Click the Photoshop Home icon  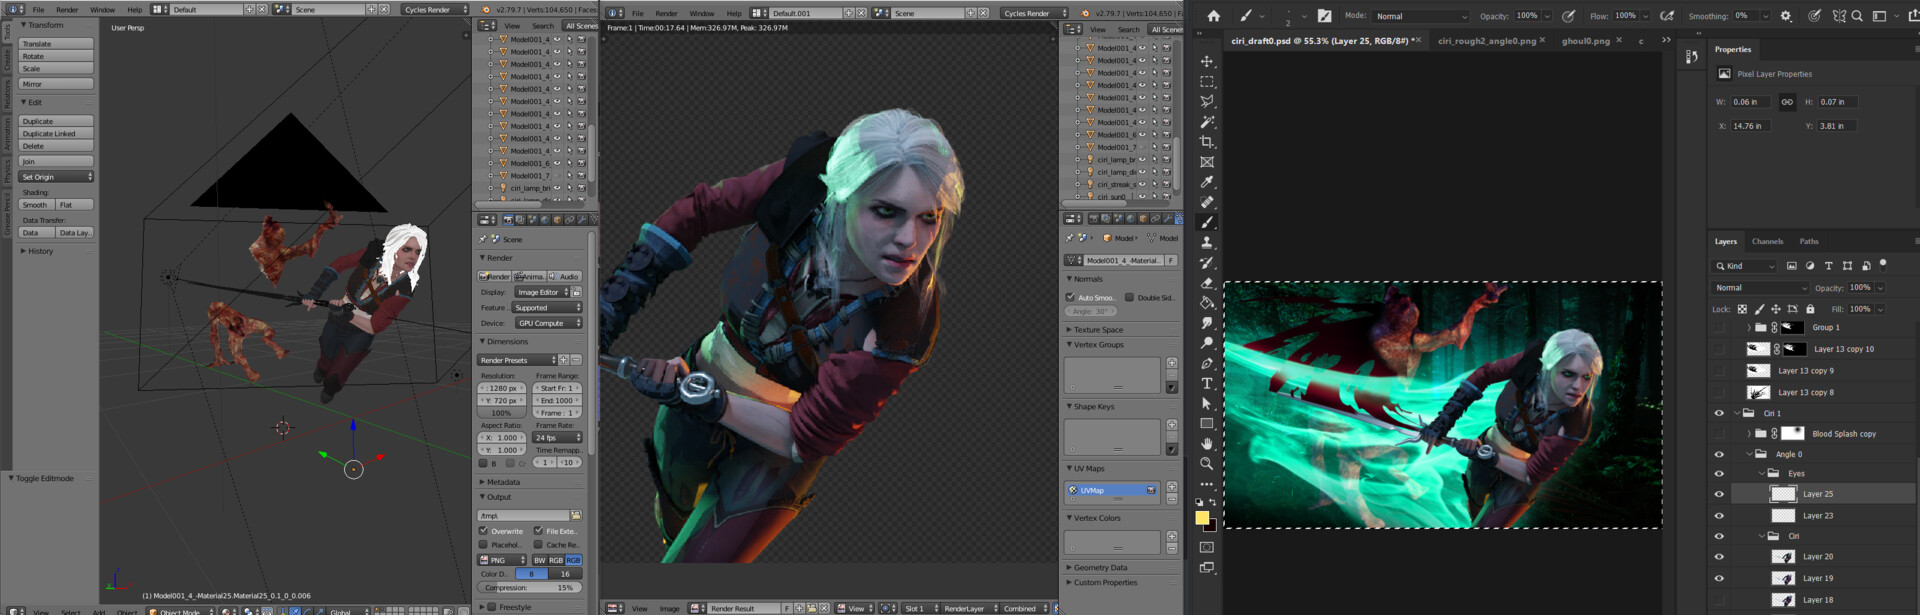(x=1213, y=16)
